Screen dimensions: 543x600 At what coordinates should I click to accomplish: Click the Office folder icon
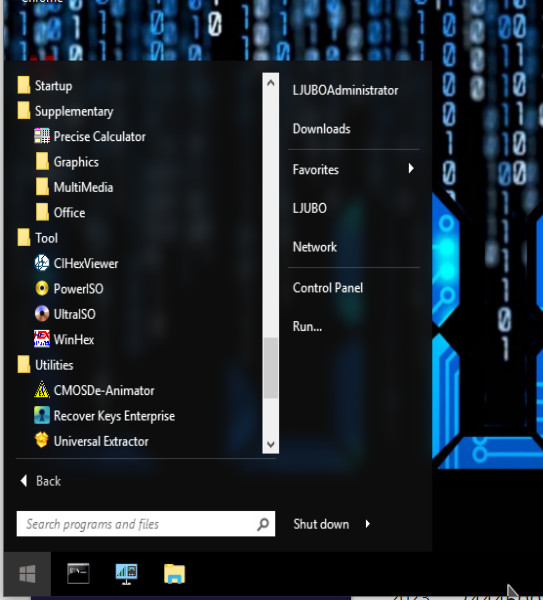pos(42,212)
